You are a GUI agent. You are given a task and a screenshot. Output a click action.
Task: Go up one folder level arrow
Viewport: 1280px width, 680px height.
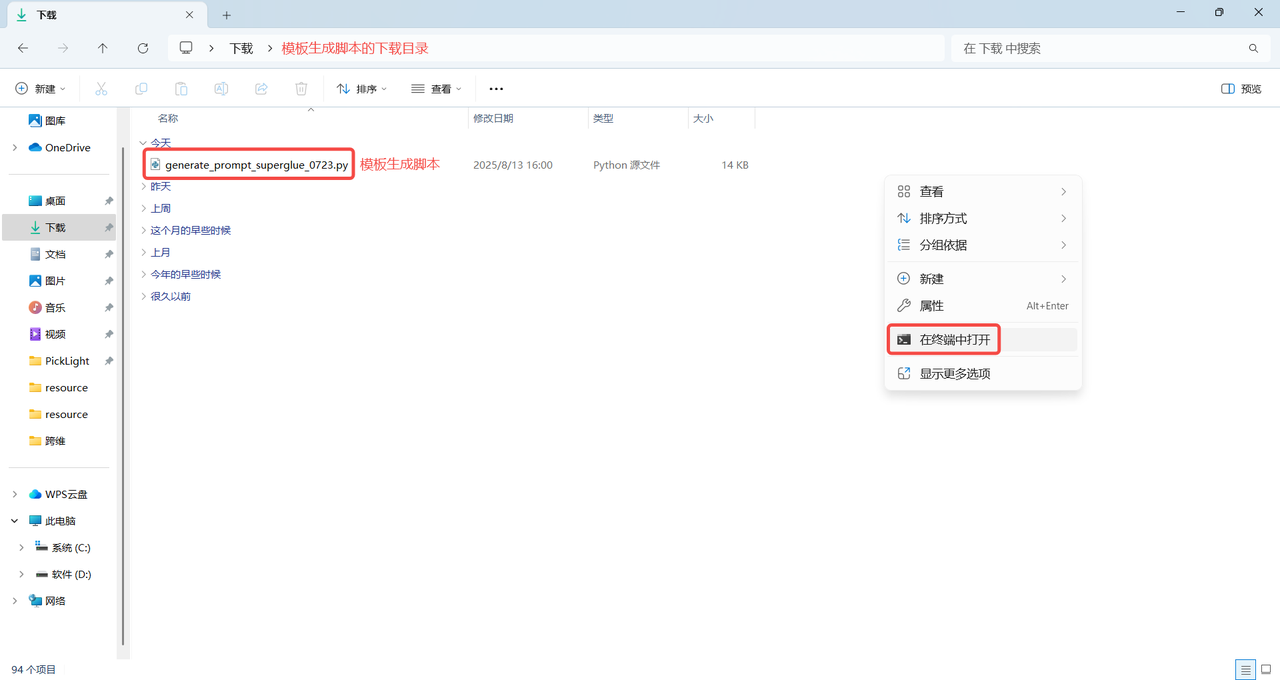pos(103,48)
